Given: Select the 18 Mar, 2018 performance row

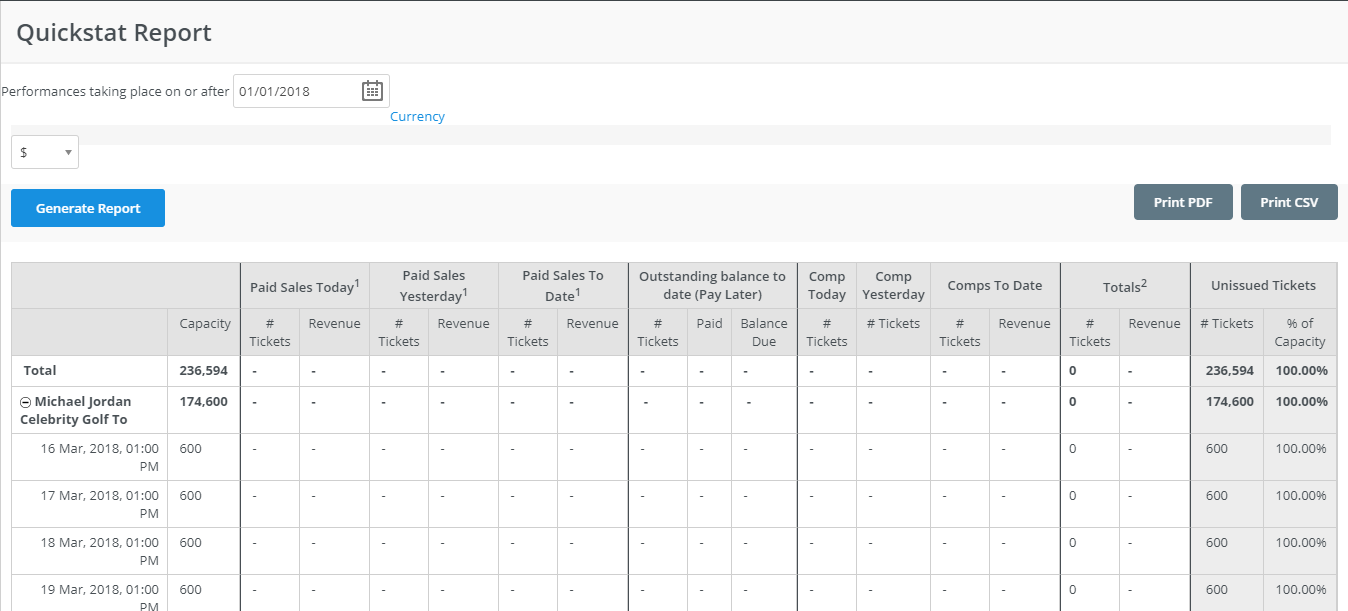Looking at the screenshot, I should [99, 551].
